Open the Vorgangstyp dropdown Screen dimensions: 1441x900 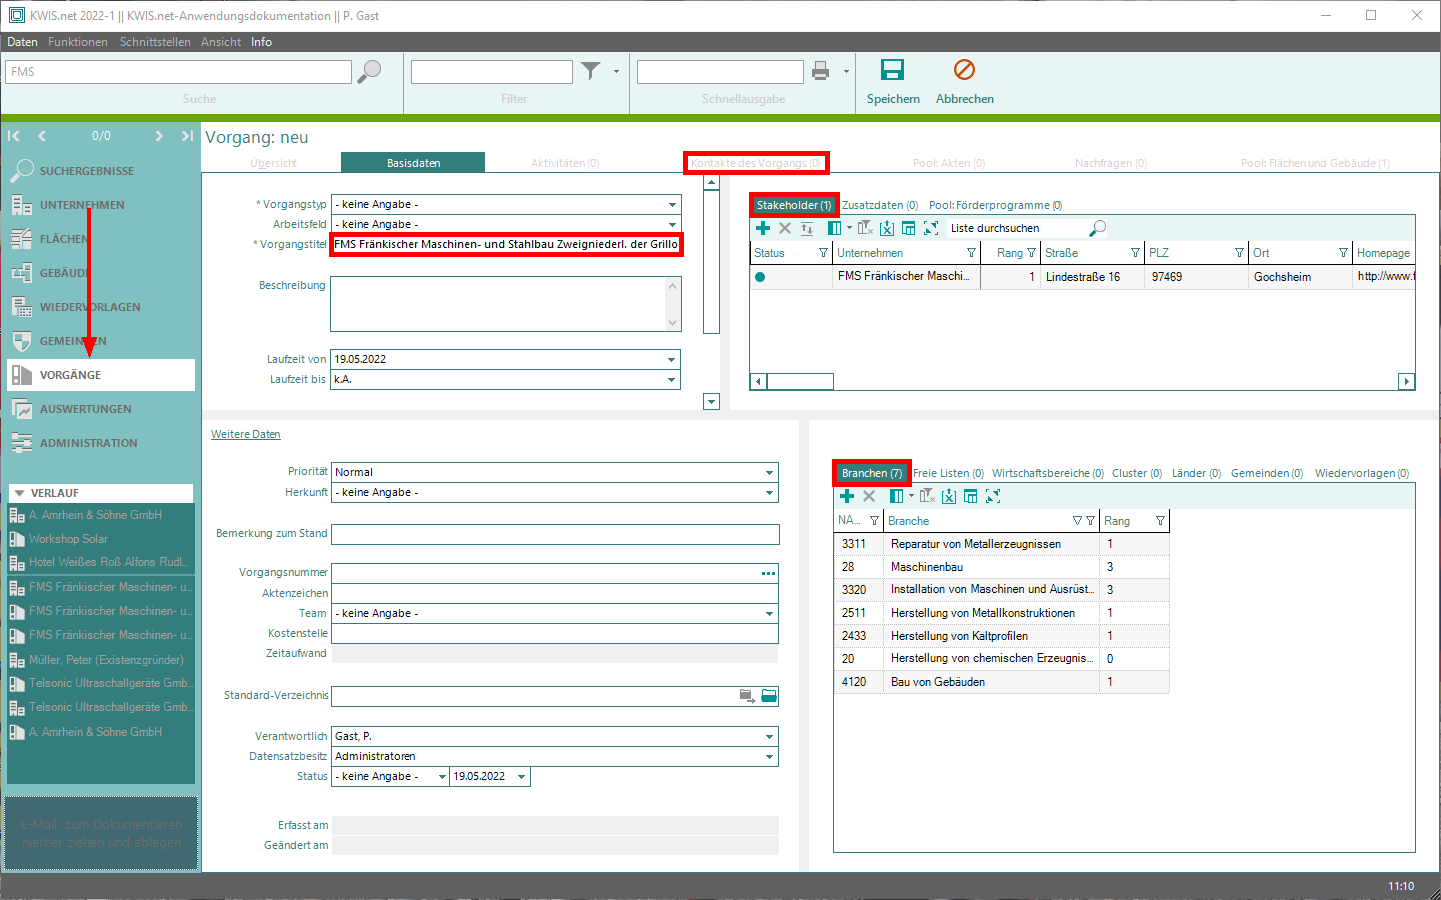tap(672, 204)
